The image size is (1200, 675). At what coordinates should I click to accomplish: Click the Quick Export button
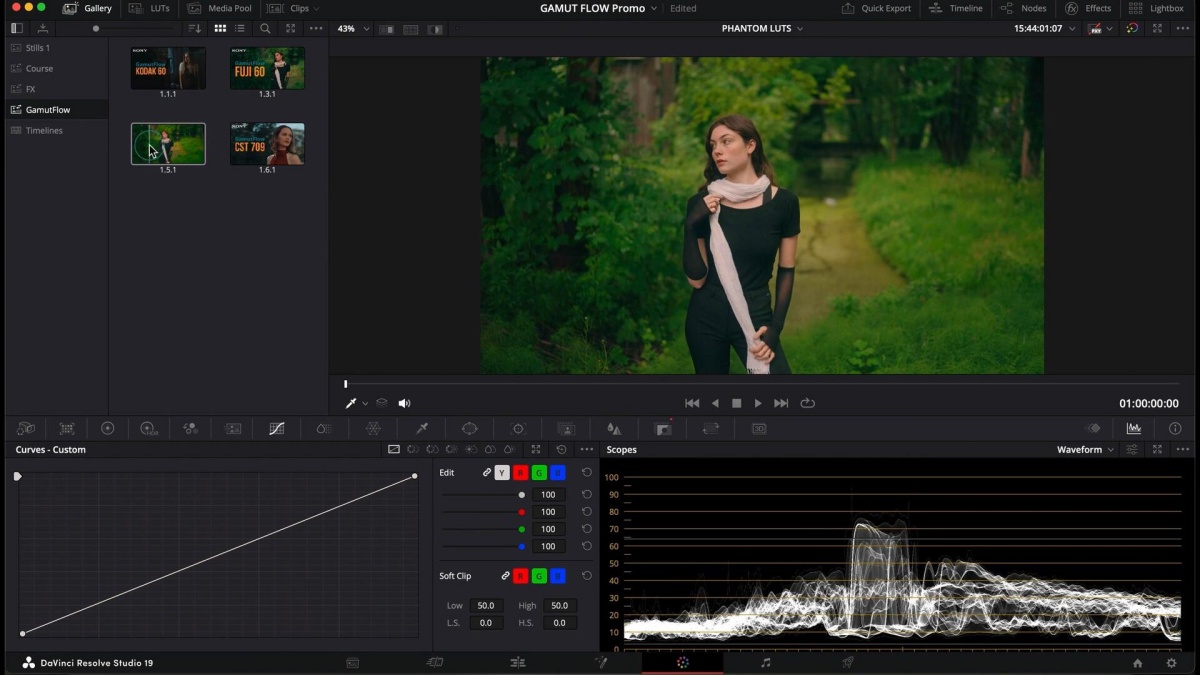[x=876, y=8]
